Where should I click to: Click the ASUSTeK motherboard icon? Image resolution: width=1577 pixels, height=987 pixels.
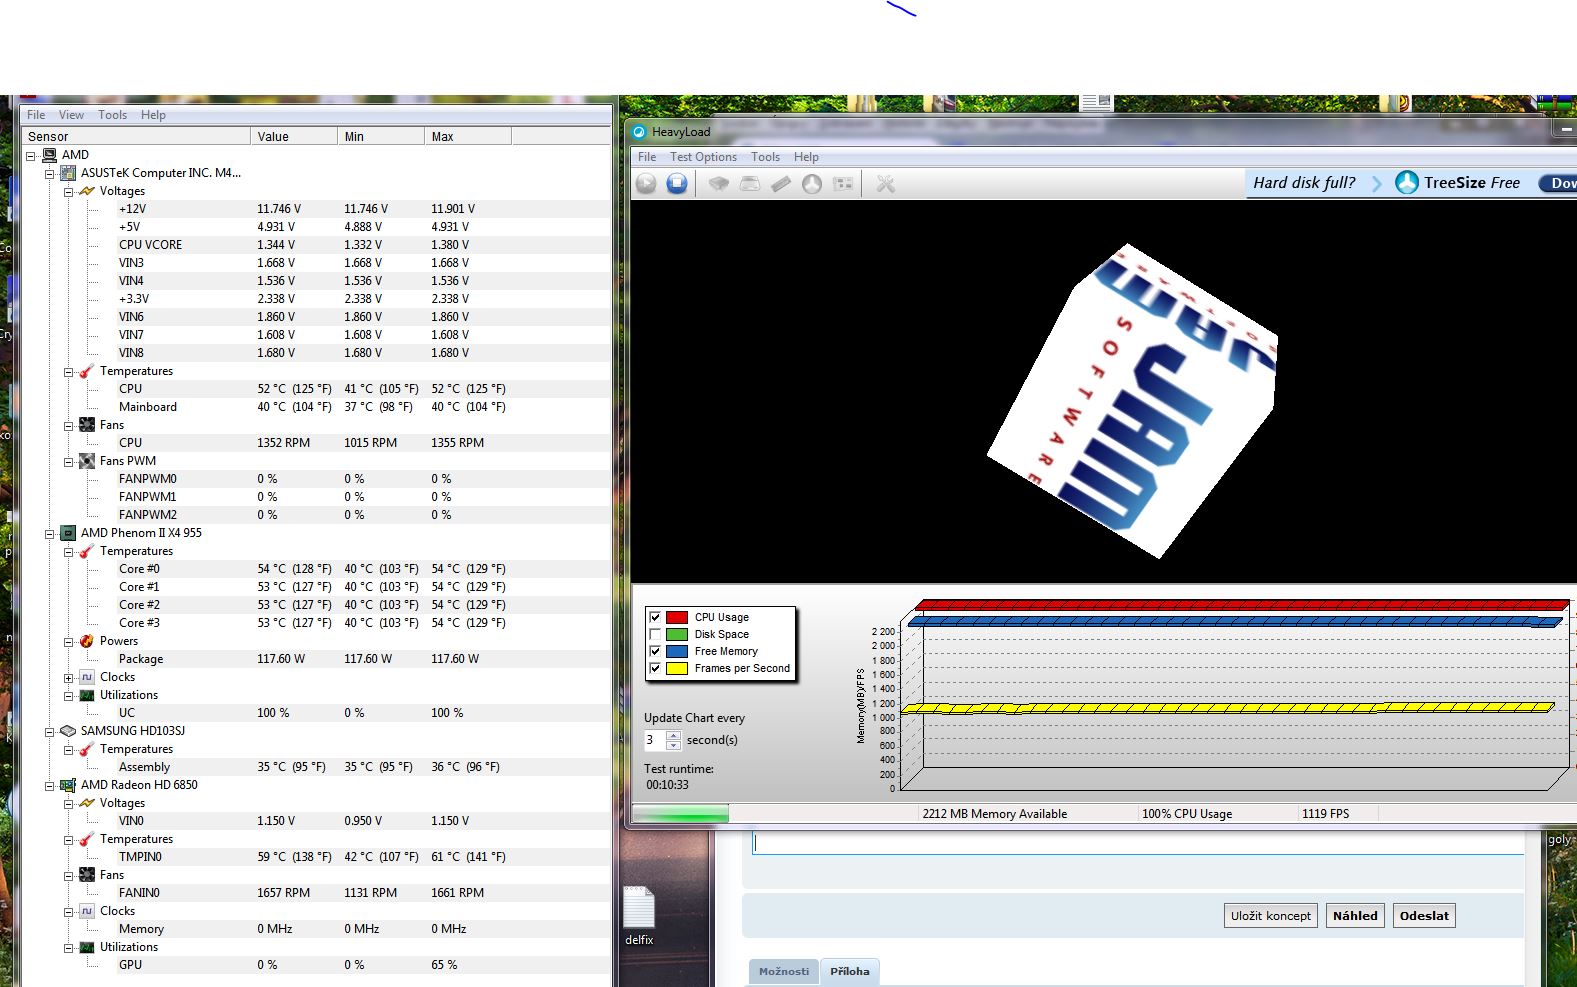tap(68, 173)
